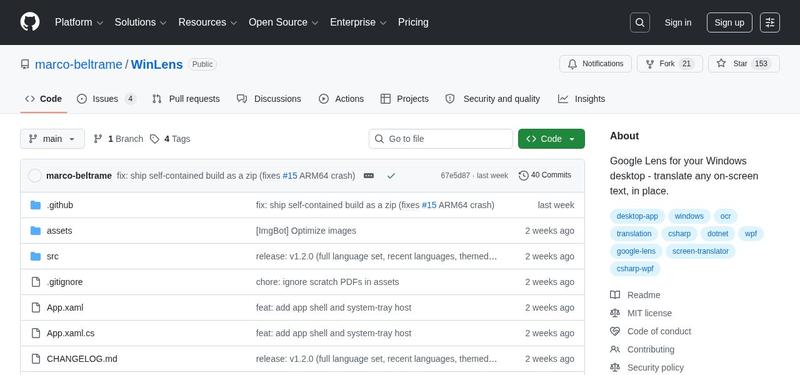Click the Sign up button

pos(730,22)
